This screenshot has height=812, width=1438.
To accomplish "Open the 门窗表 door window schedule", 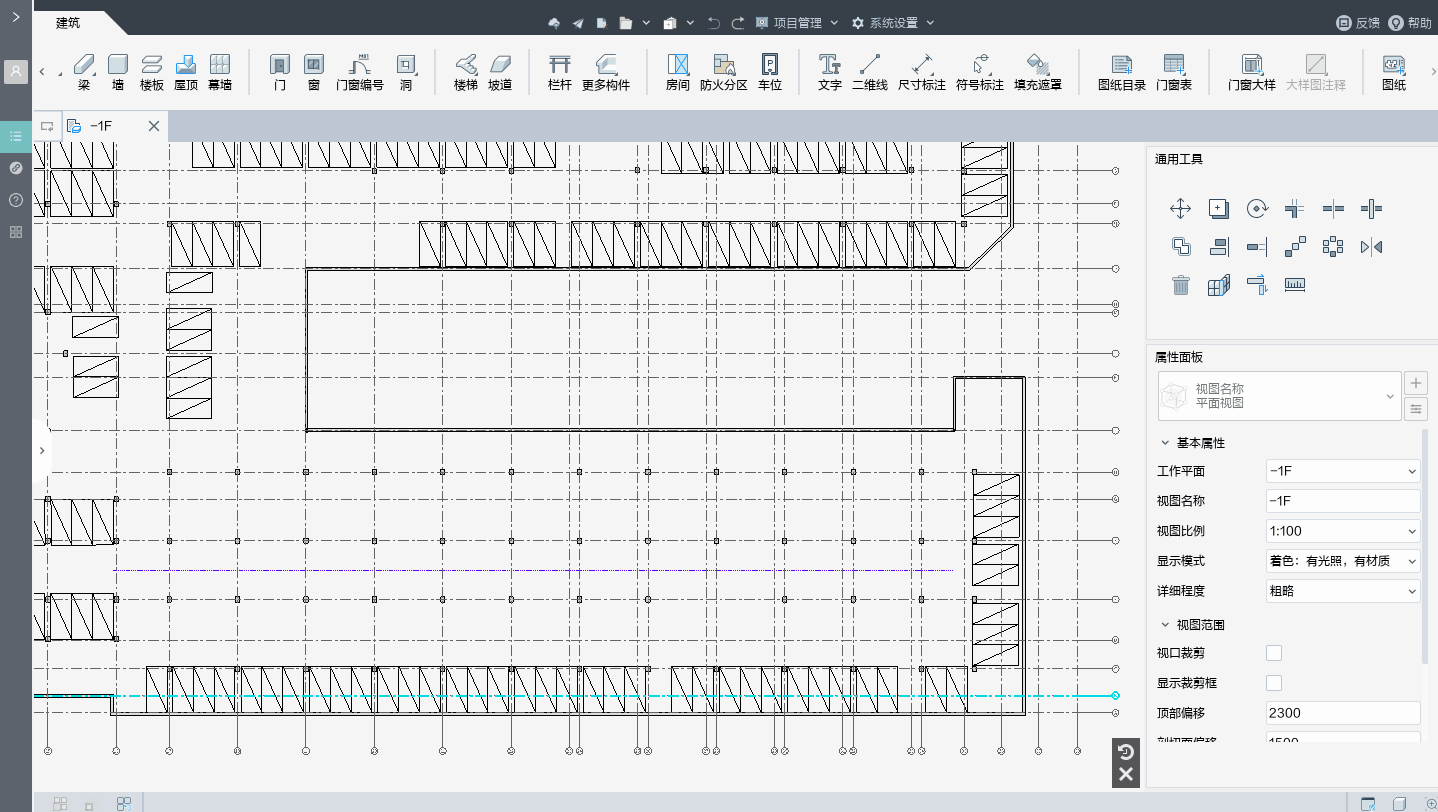I will pos(1174,73).
